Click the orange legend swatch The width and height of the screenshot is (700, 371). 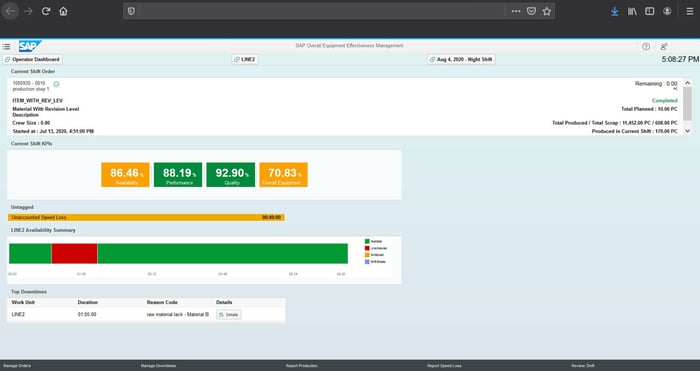click(367, 255)
